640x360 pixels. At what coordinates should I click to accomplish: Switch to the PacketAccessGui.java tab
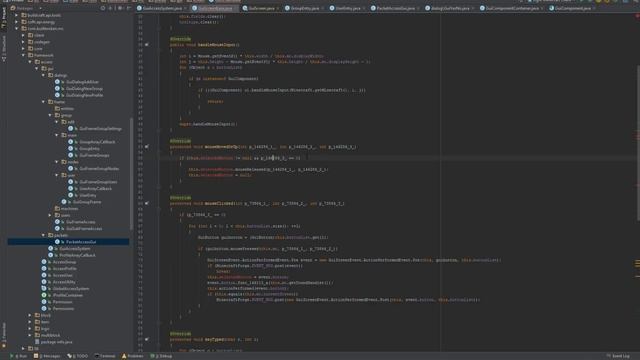pos(395,8)
